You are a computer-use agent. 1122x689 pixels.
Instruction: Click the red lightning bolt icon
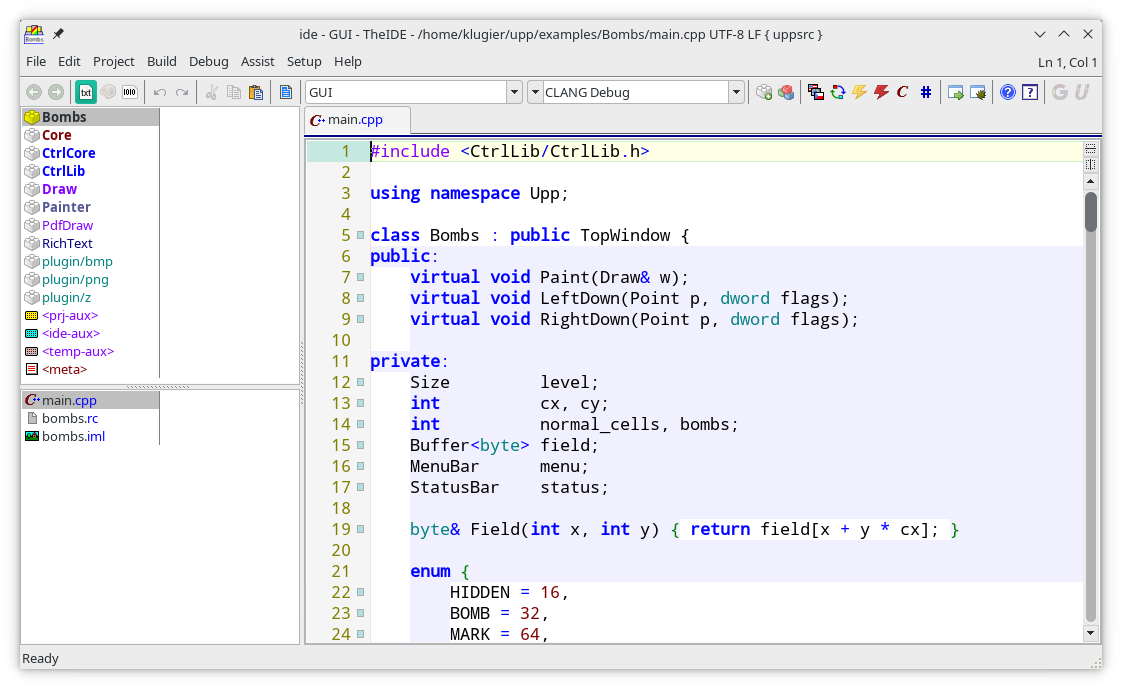pos(881,93)
